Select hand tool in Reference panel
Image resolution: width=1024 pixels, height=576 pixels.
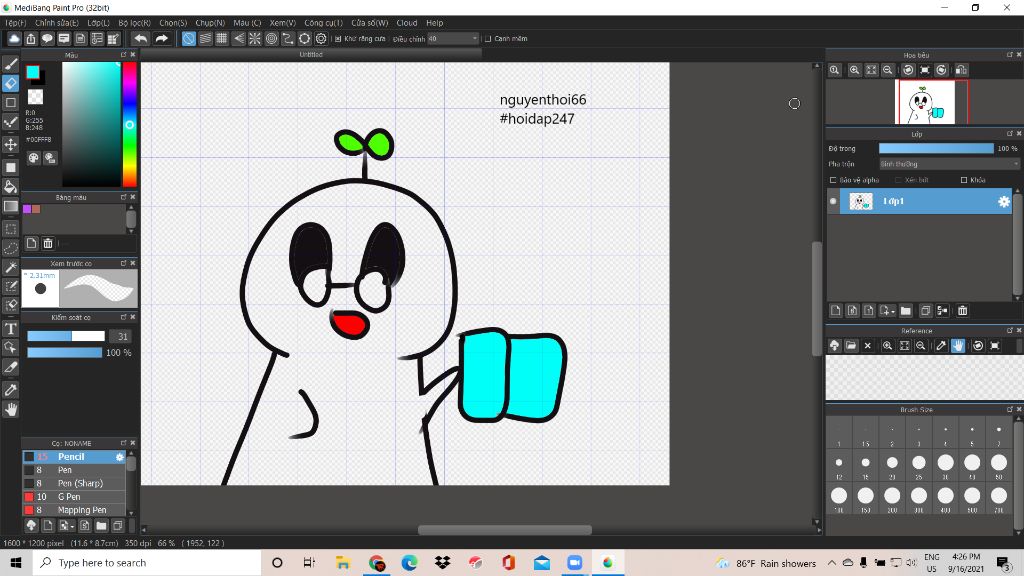click(x=957, y=345)
